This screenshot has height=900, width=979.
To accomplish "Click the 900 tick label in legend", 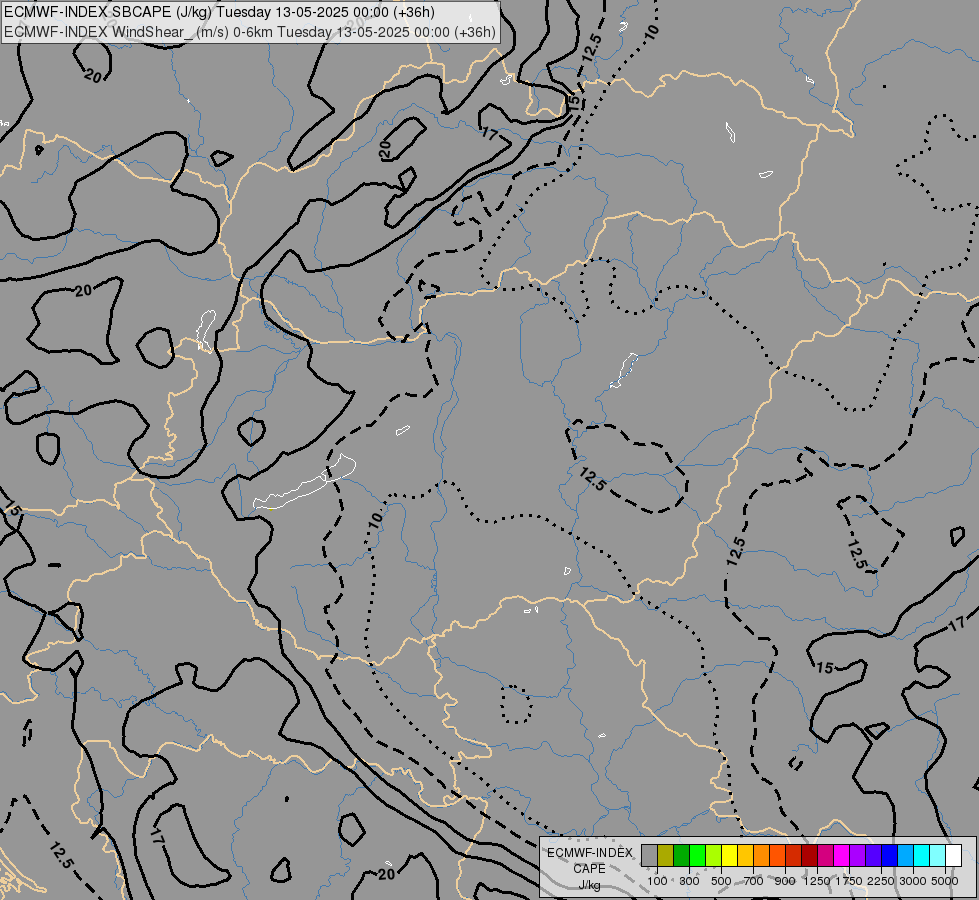I will coord(785,881).
